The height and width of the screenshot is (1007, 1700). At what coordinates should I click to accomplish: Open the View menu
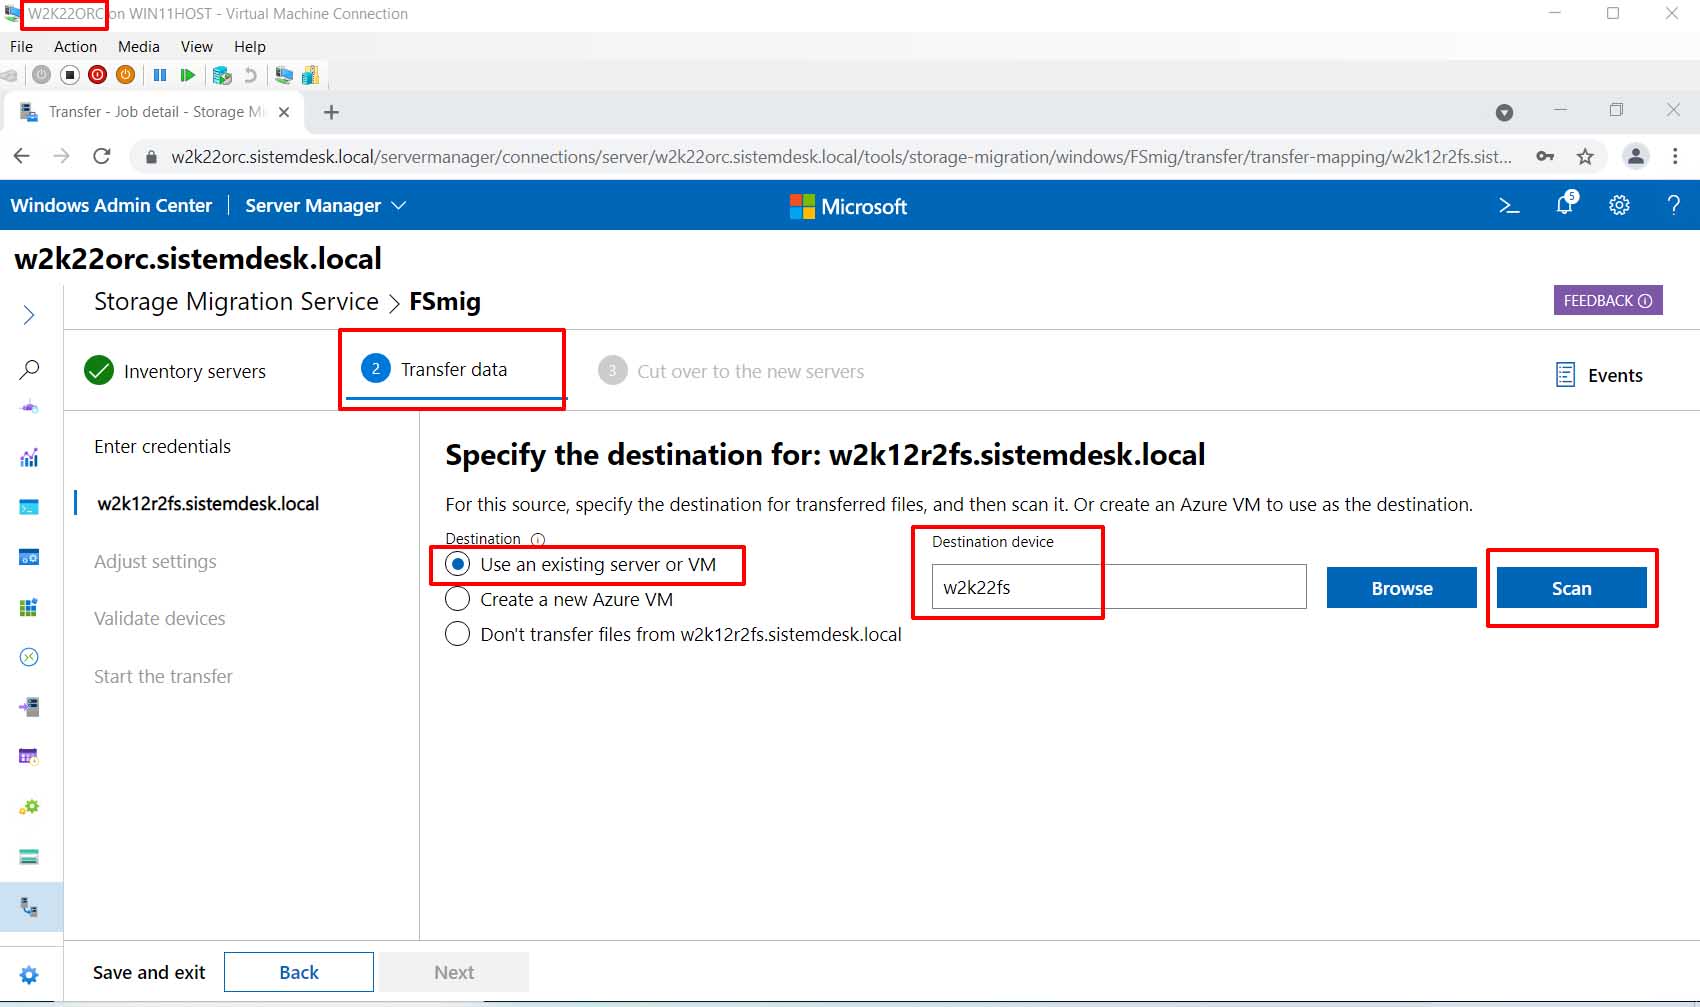coord(197,47)
